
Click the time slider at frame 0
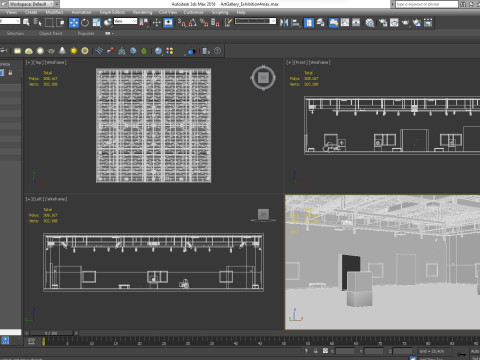pyautogui.click(x=51, y=333)
